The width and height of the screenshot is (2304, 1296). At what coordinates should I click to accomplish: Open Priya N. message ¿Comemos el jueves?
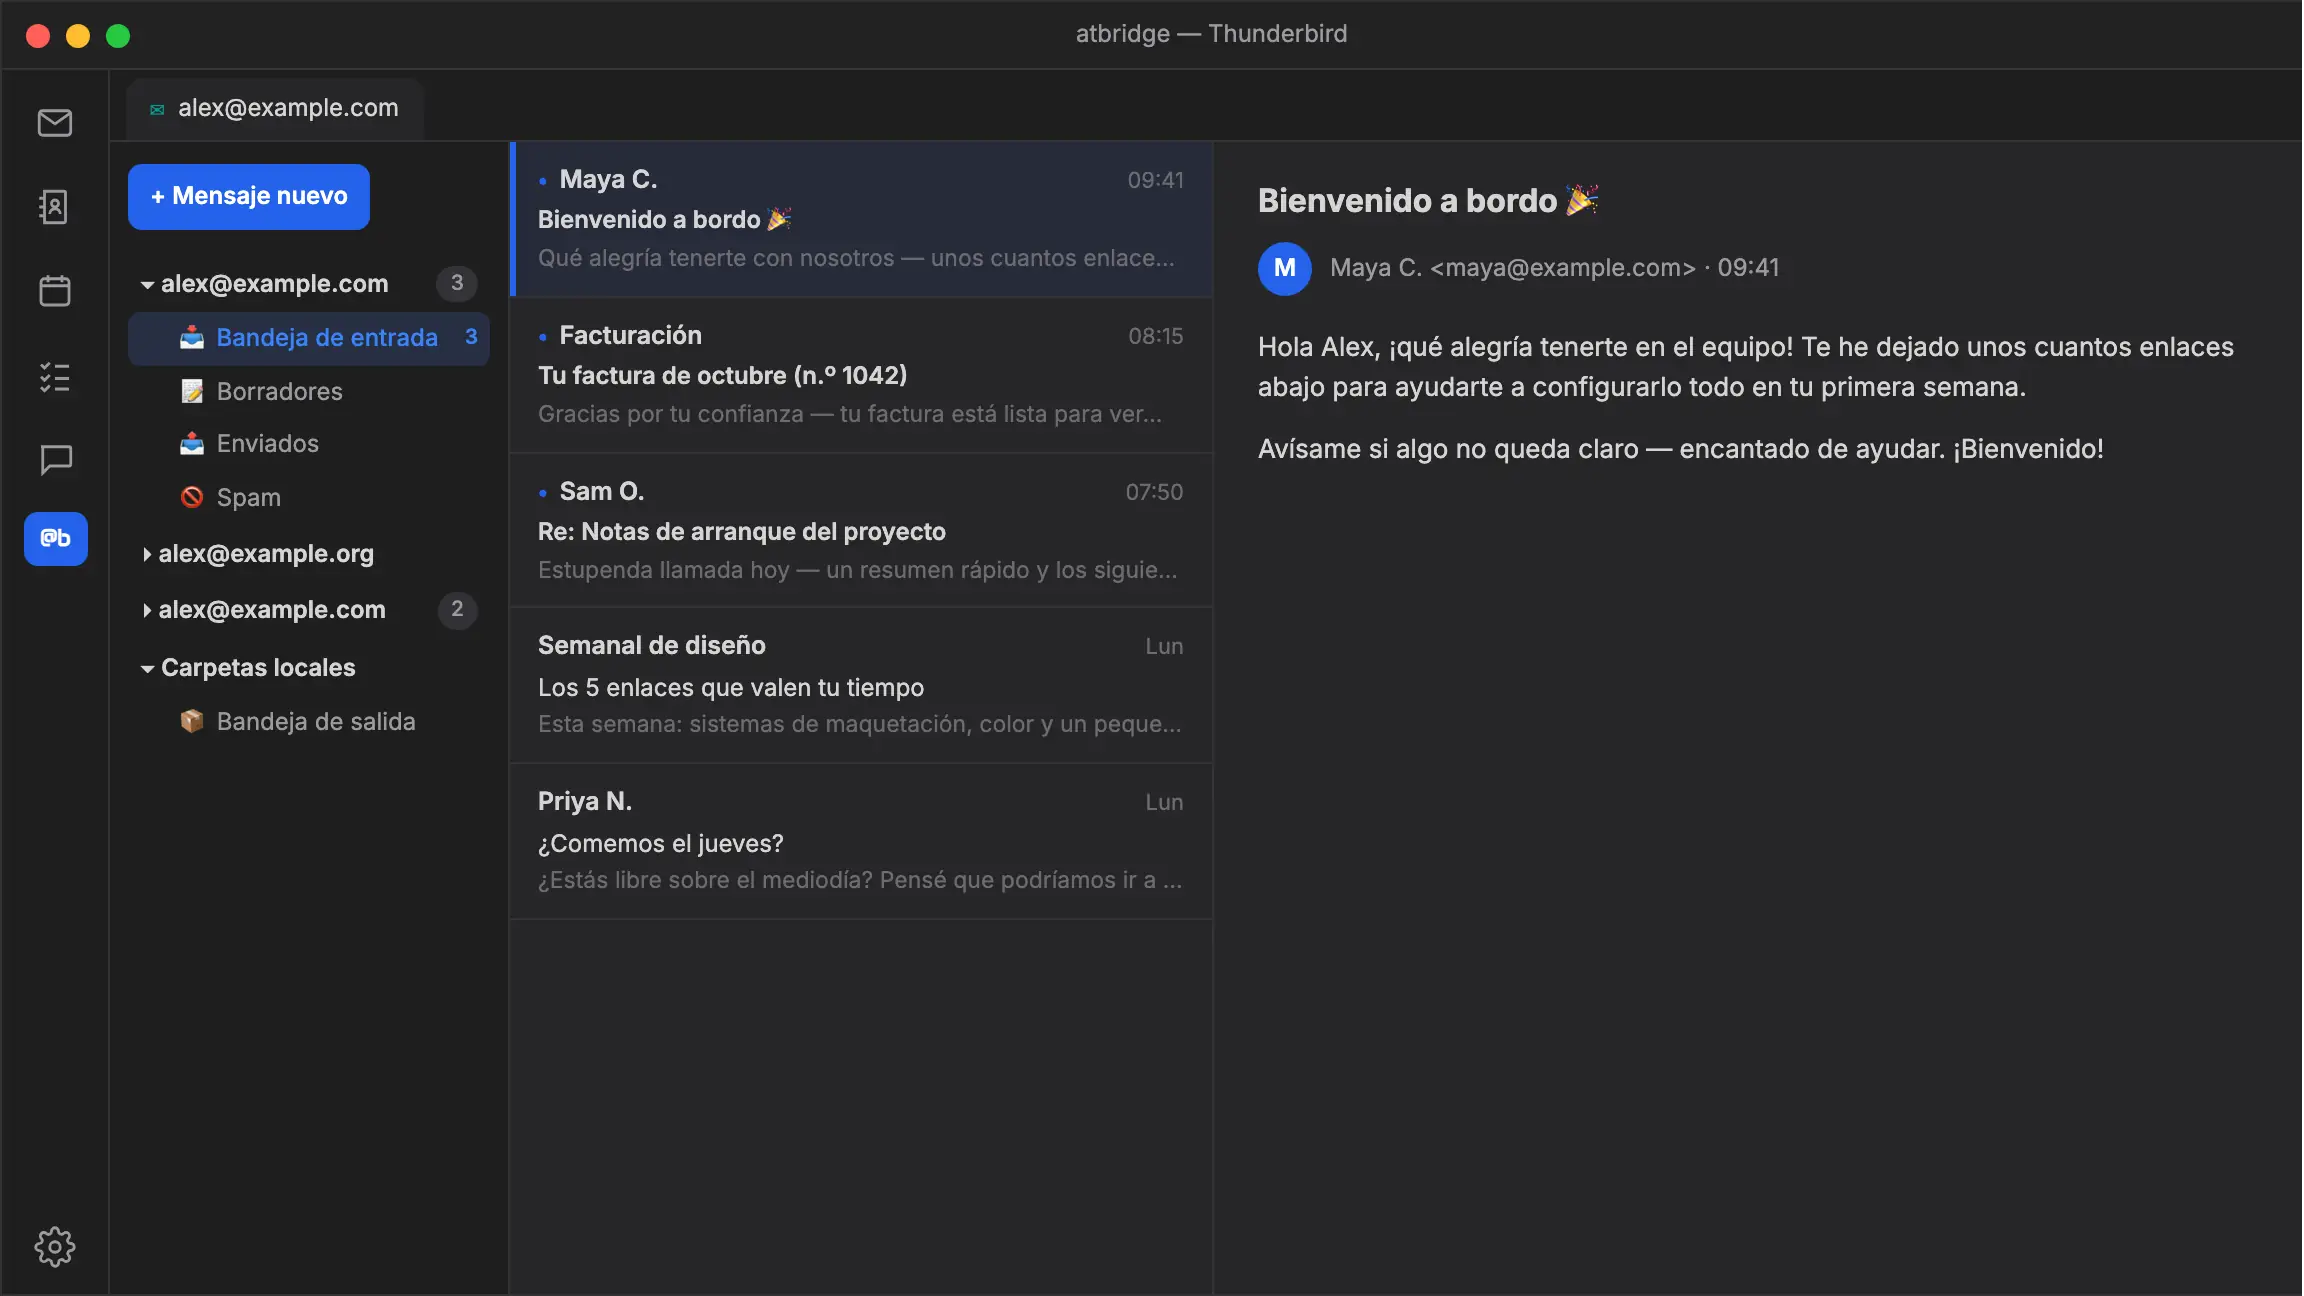click(x=861, y=841)
